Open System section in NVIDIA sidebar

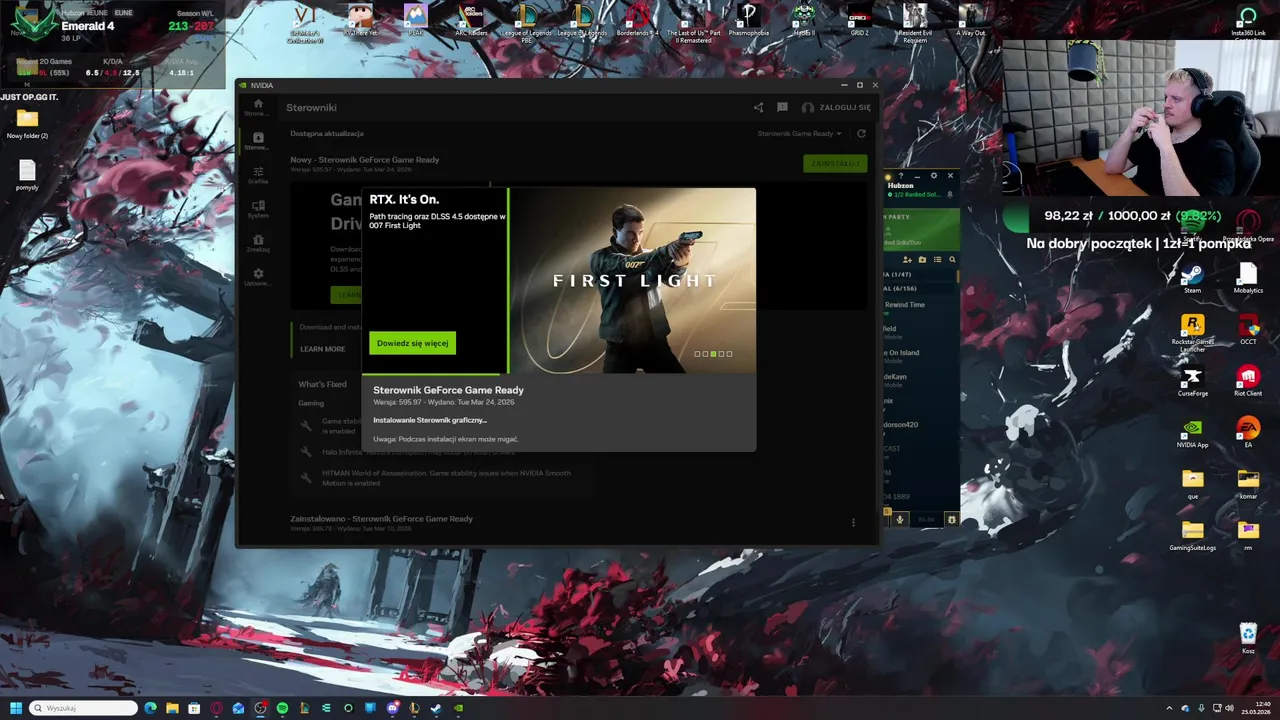pyautogui.click(x=258, y=209)
